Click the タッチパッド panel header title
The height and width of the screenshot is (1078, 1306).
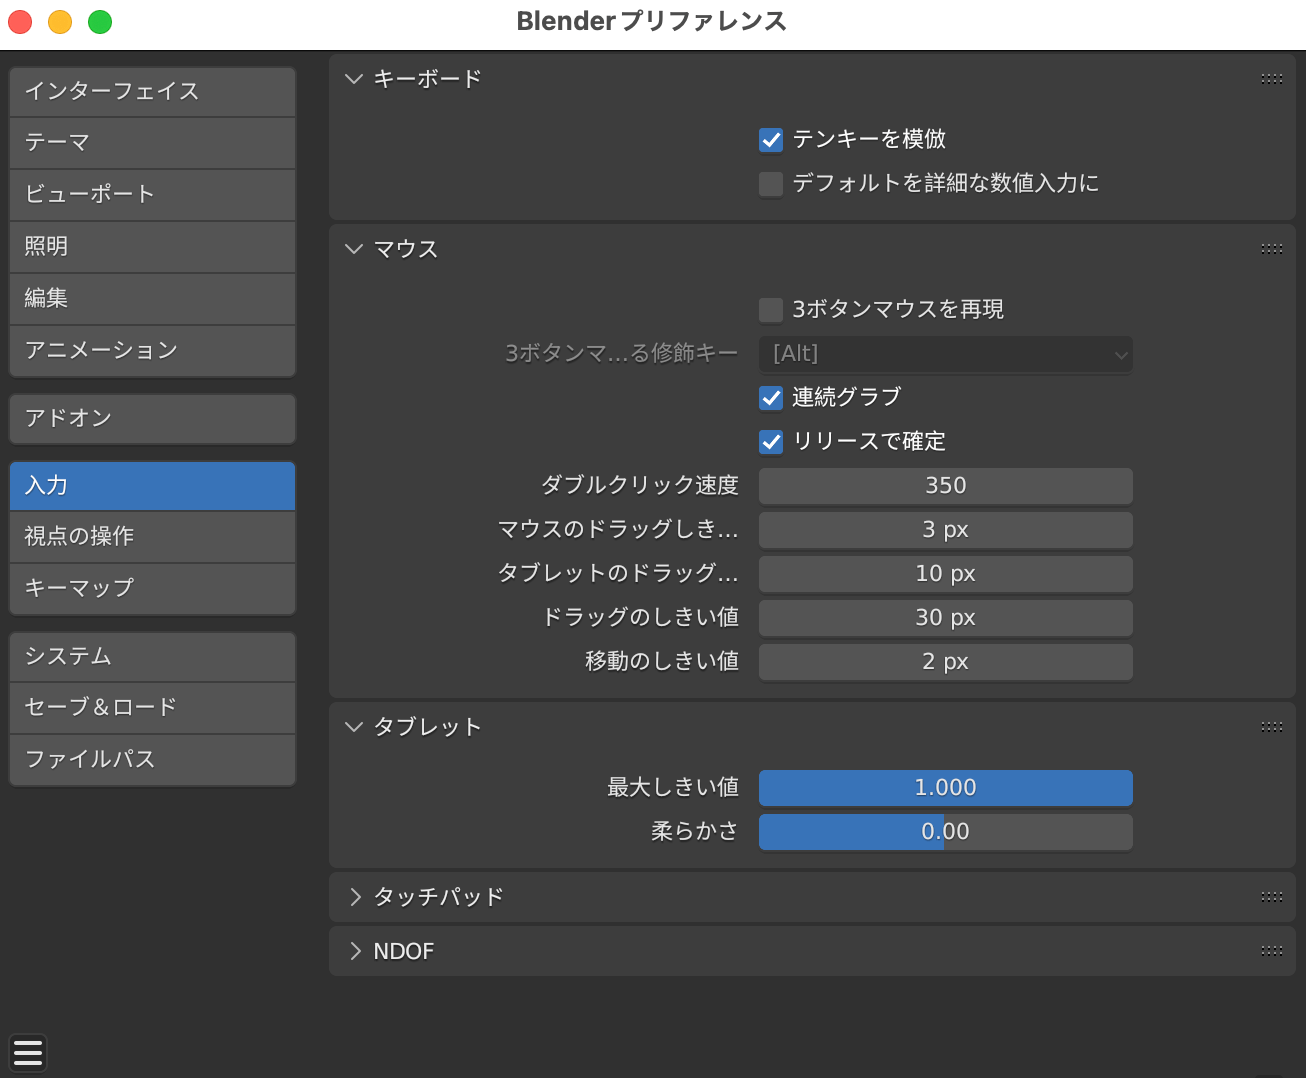coord(439,897)
